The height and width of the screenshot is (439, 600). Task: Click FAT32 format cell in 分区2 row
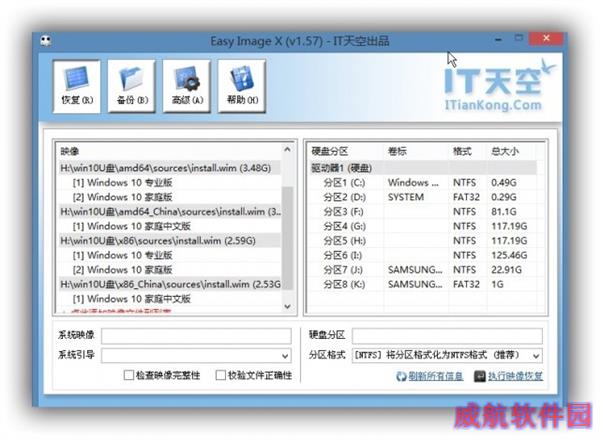(x=466, y=197)
